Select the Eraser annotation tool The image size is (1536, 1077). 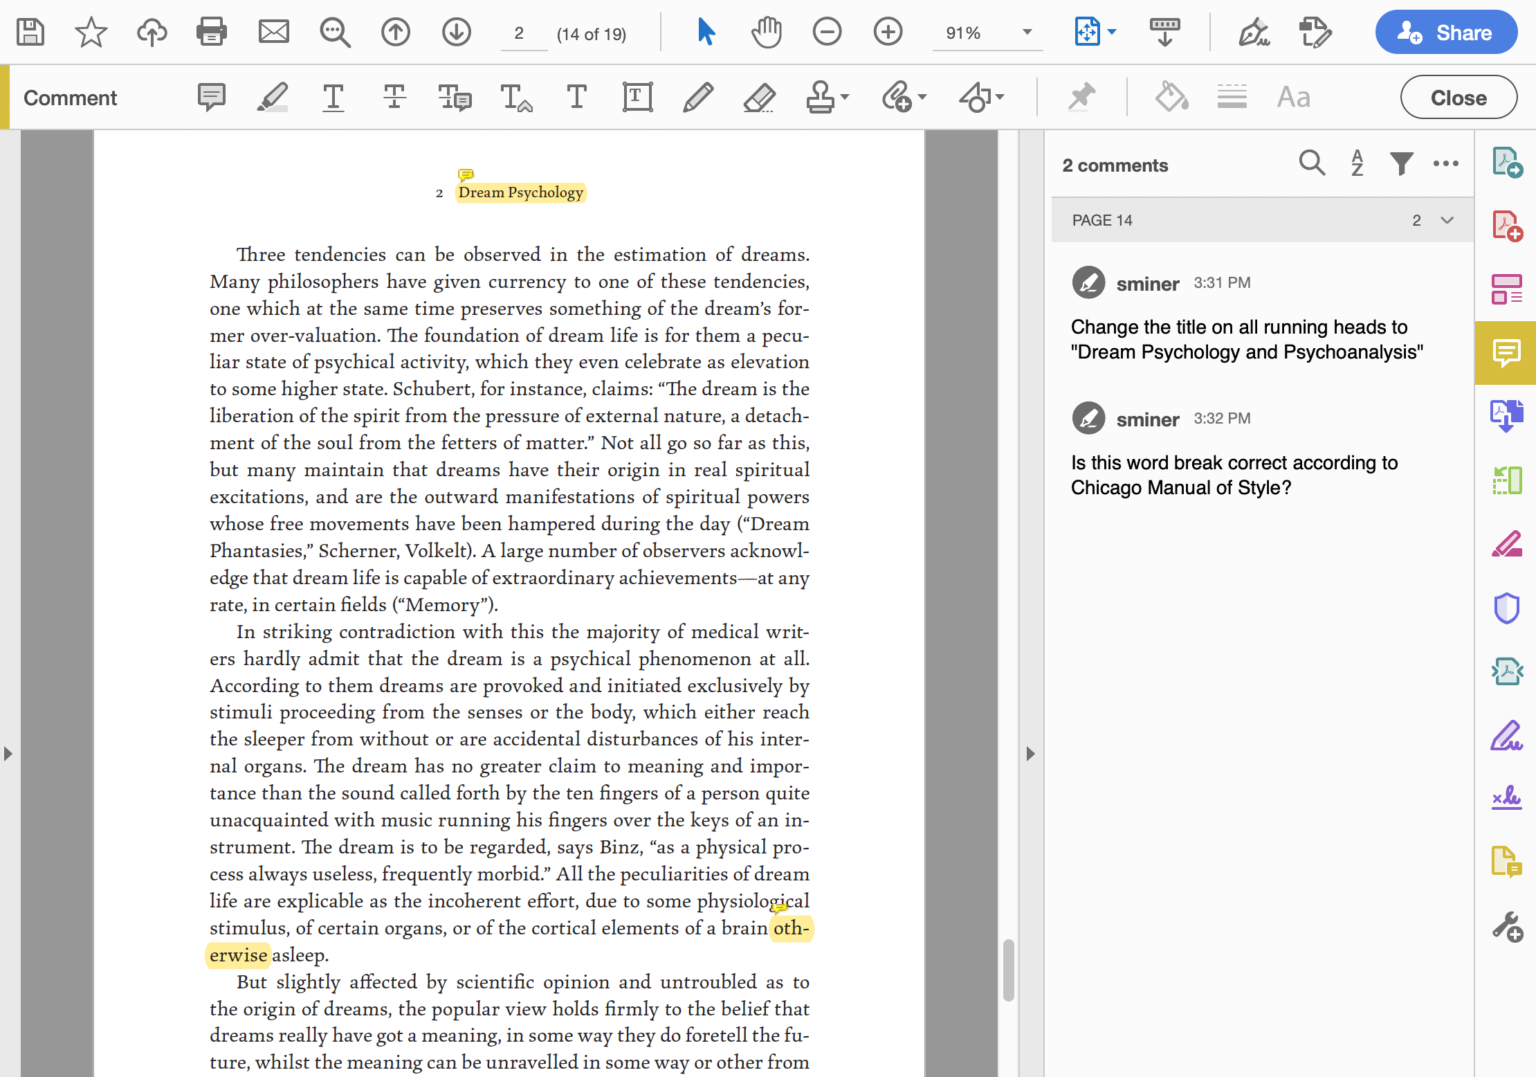coord(759,97)
